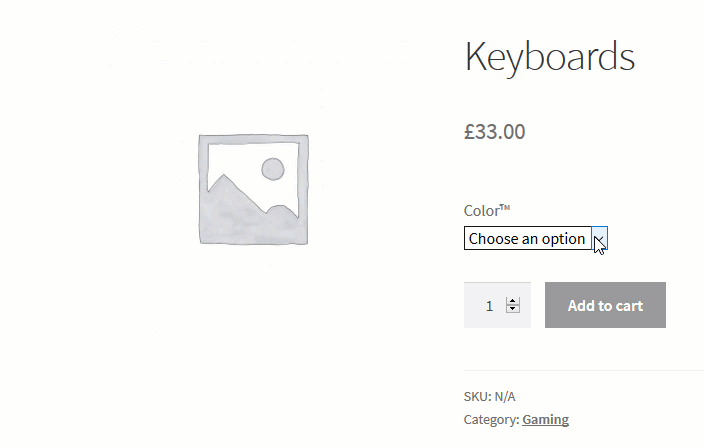Click the SKU label text
Screen dimensions: 704x448
coord(478,396)
